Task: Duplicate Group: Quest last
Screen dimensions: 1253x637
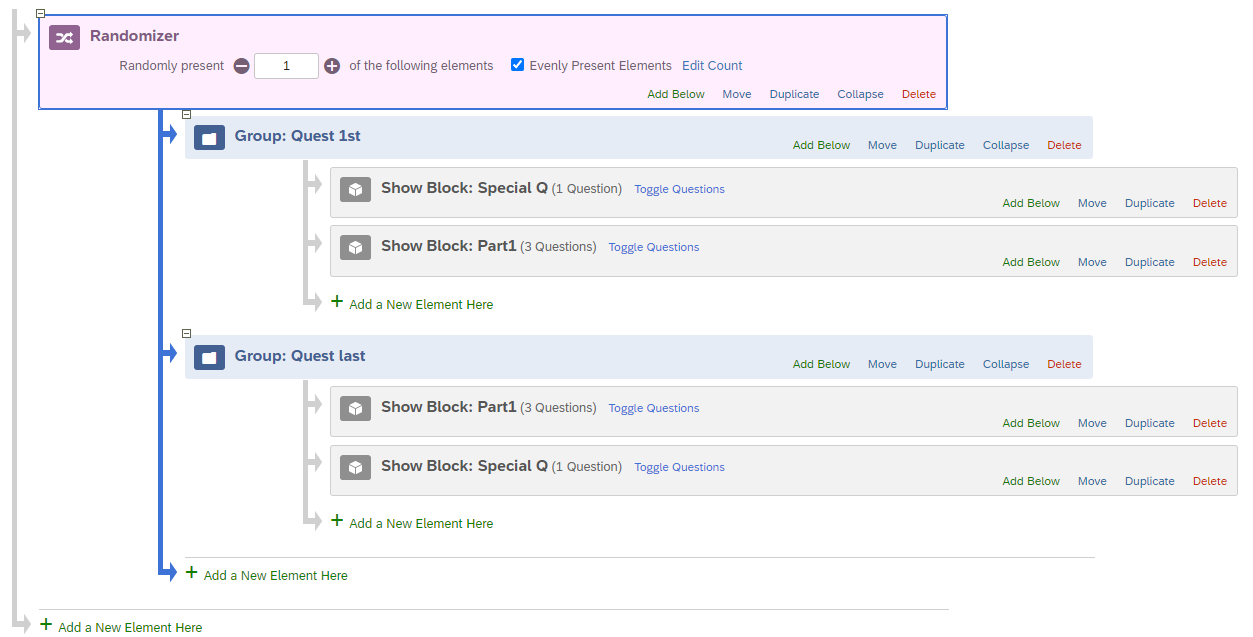Action: point(940,364)
